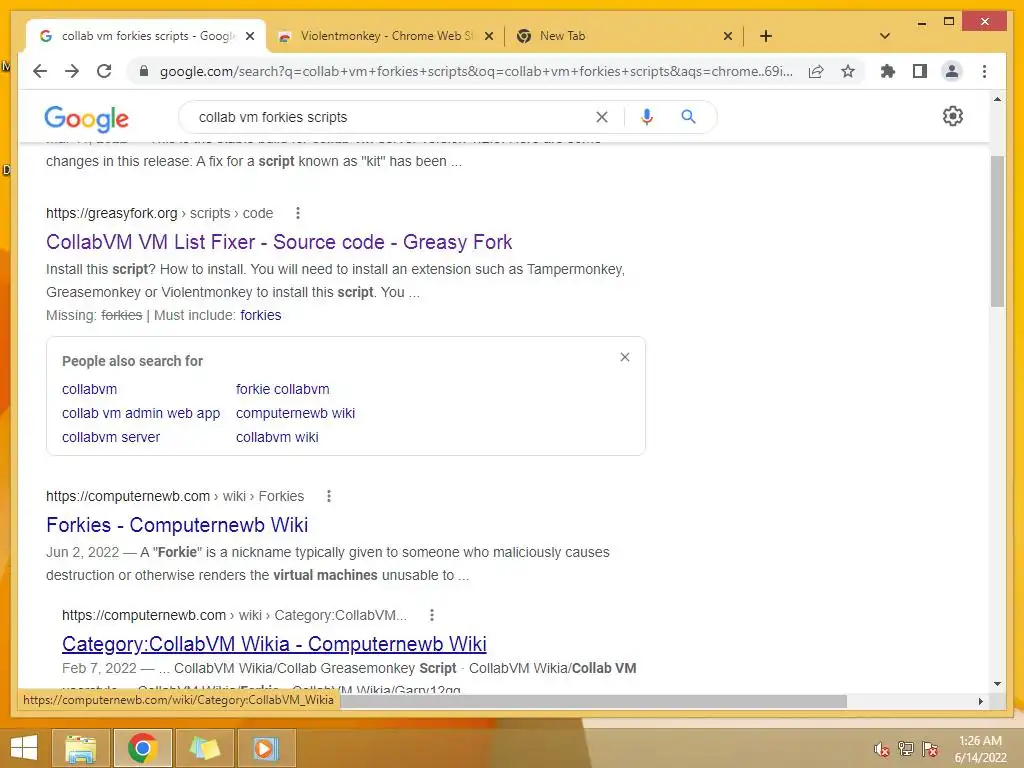Click the muted volume tray icon
The image size is (1024, 768).
882,750
